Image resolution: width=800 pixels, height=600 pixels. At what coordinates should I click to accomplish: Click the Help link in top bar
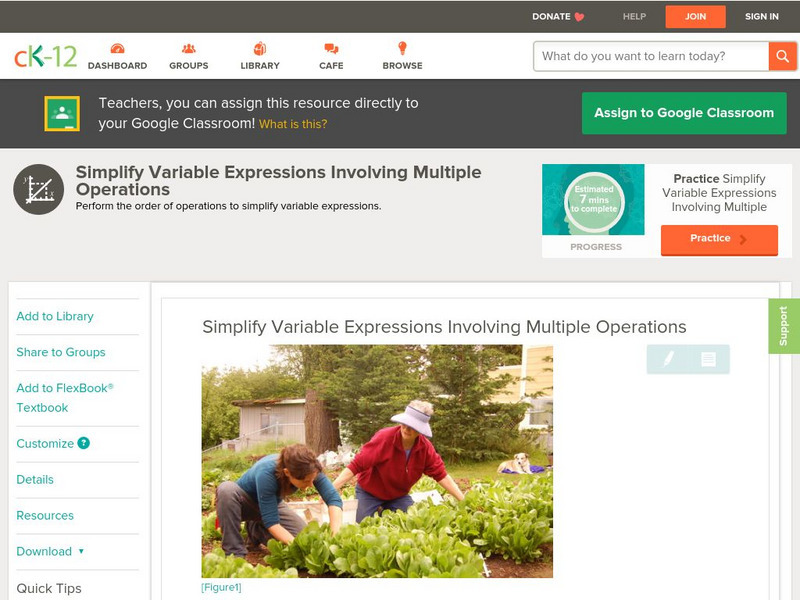tap(634, 16)
